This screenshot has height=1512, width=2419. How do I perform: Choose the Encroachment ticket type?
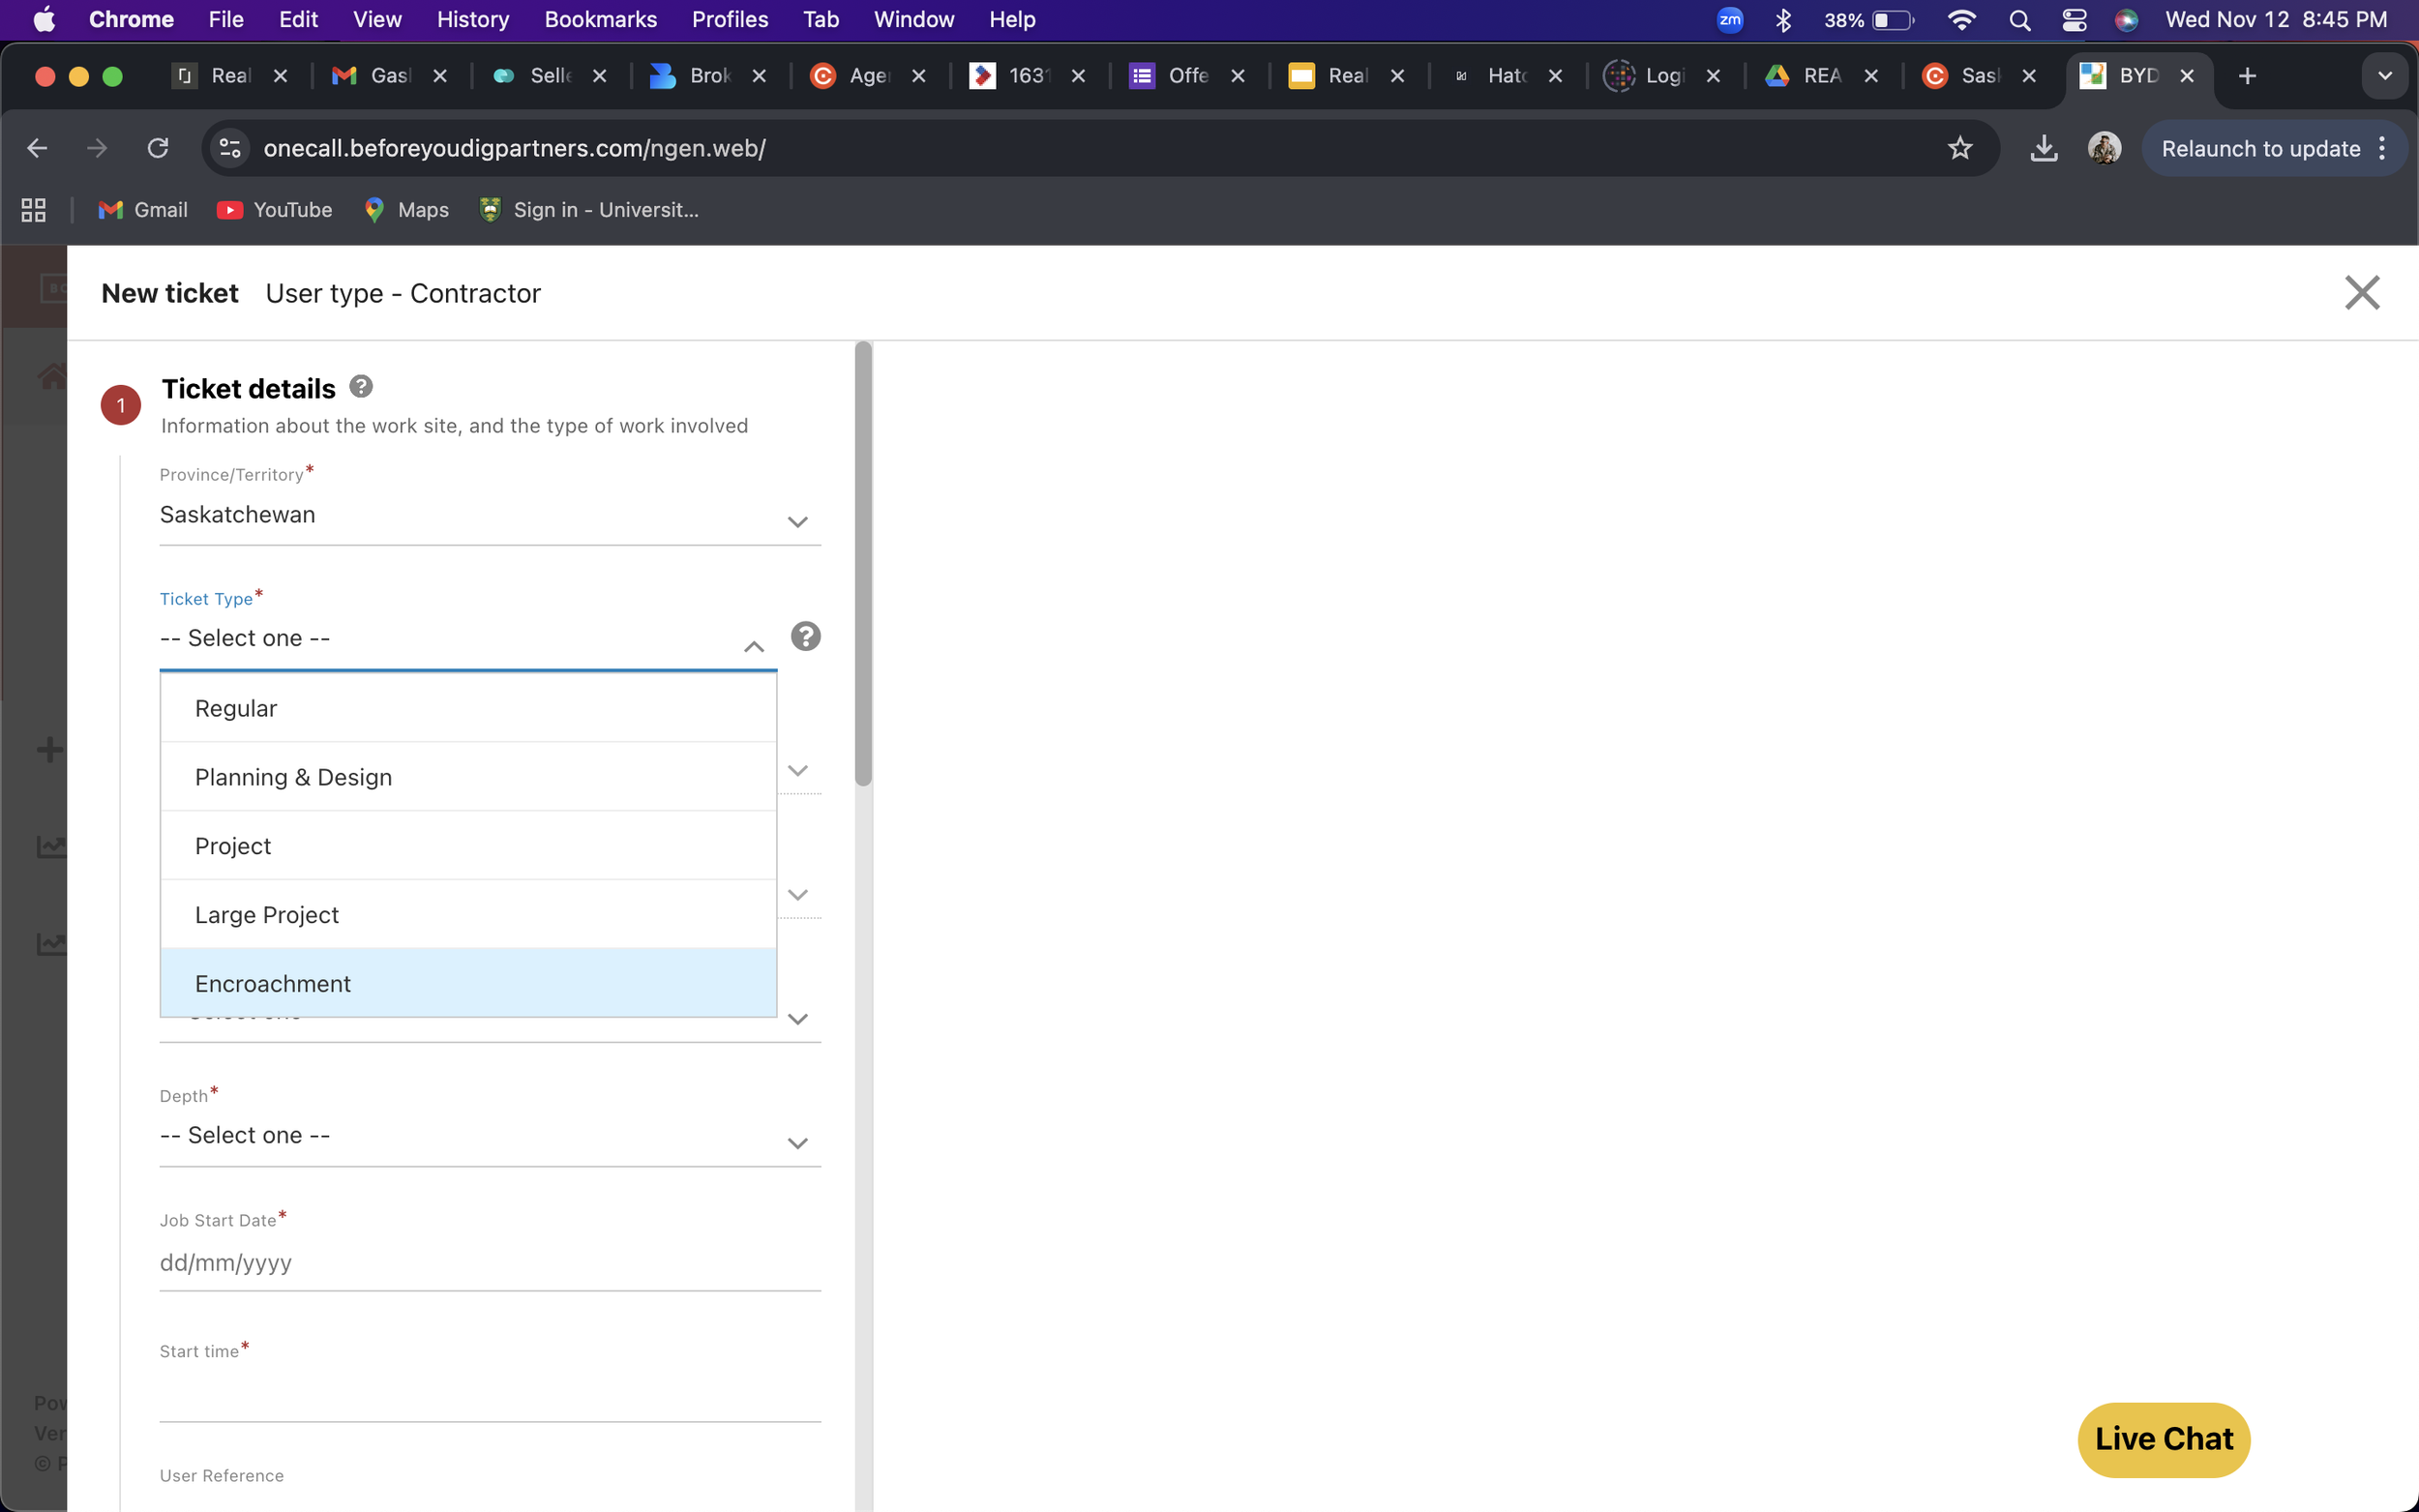(x=468, y=983)
